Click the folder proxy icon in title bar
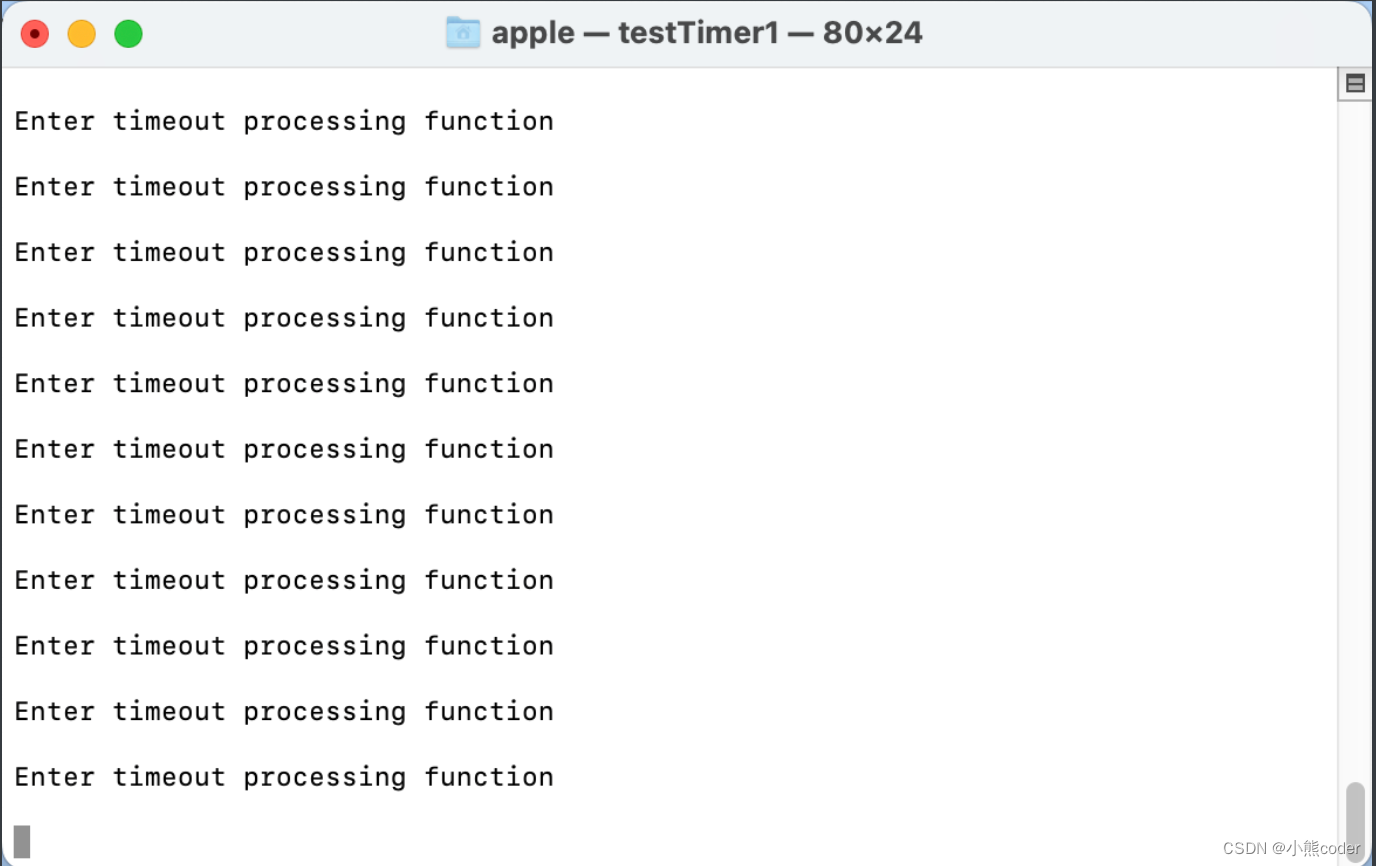 (463, 33)
